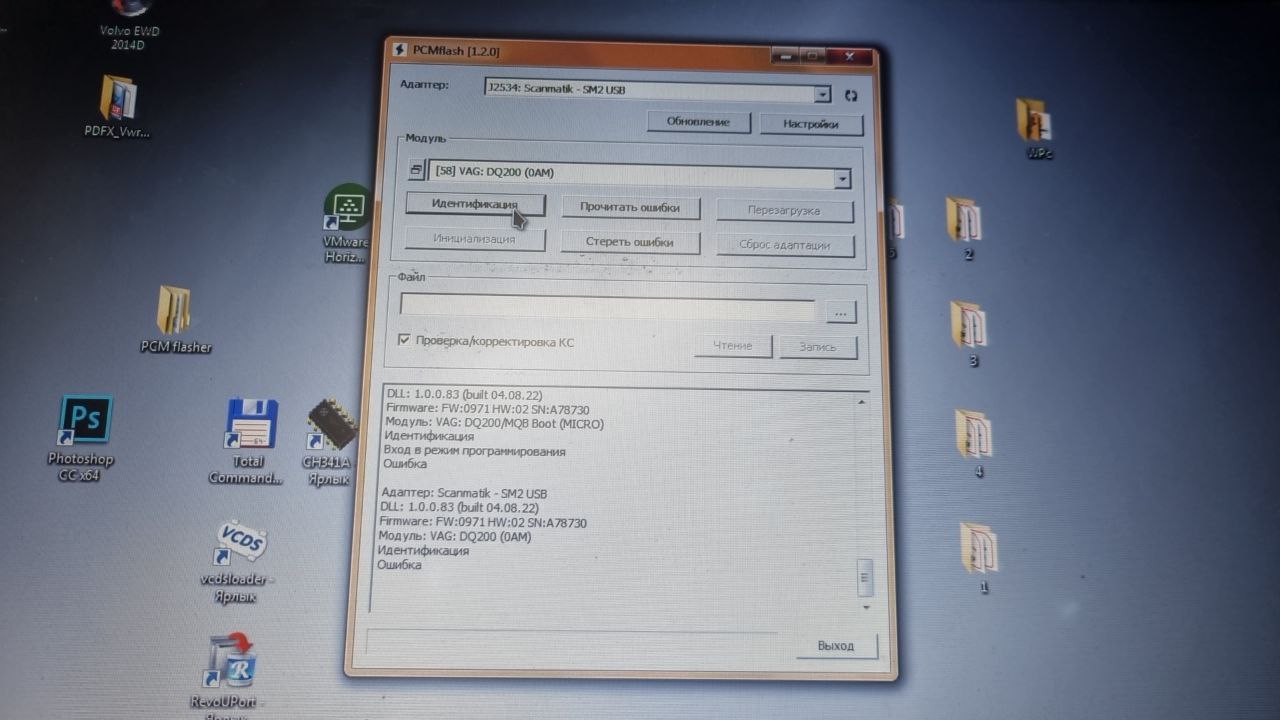Click the PCMflash lightning title bar icon

pyautogui.click(x=401, y=50)
